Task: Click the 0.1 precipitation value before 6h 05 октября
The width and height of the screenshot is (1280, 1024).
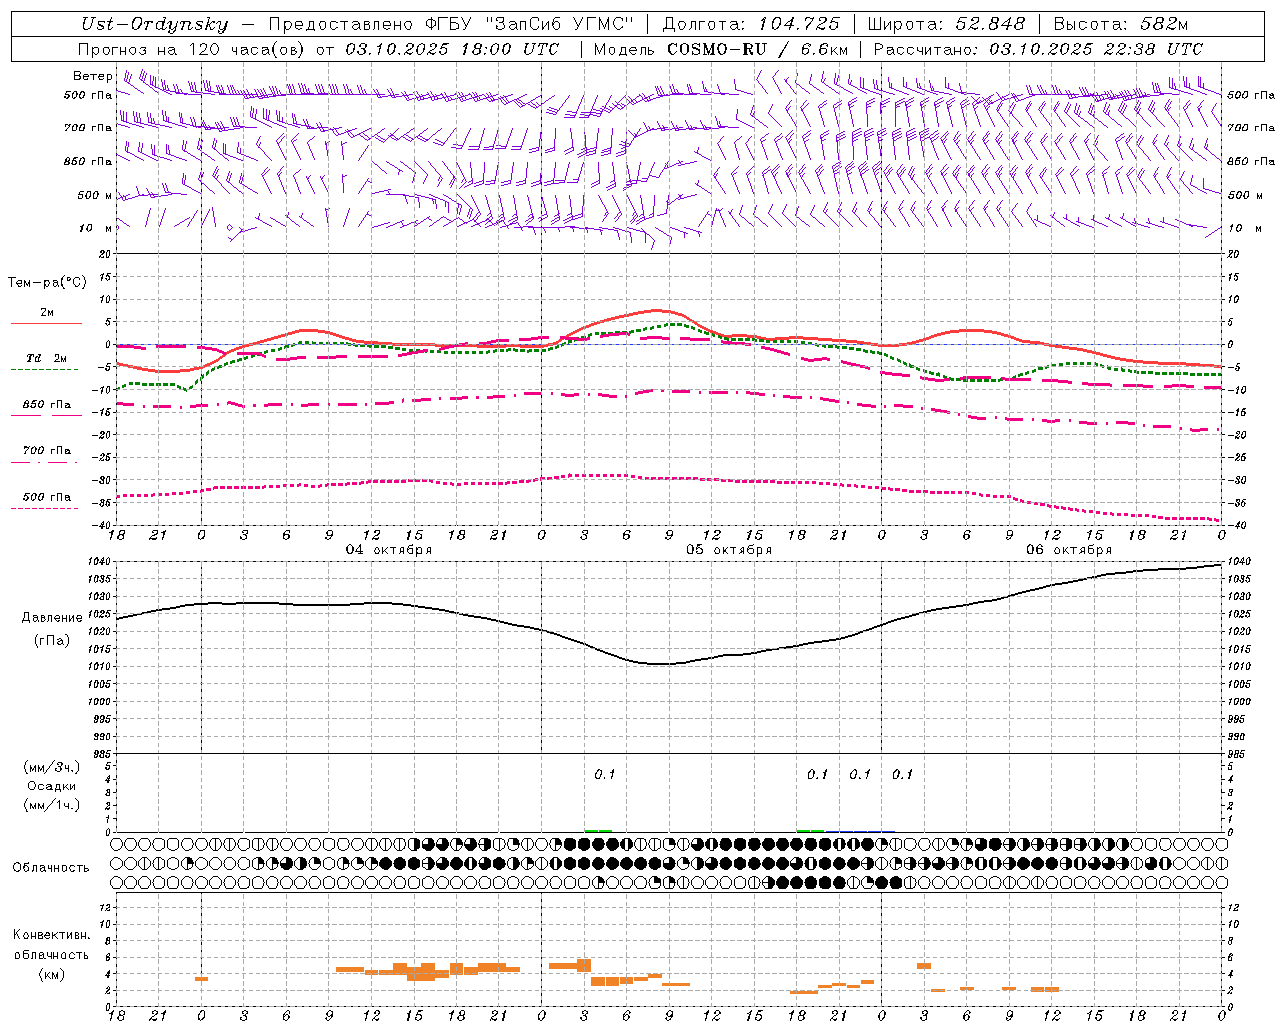Action: coord(605,775)
